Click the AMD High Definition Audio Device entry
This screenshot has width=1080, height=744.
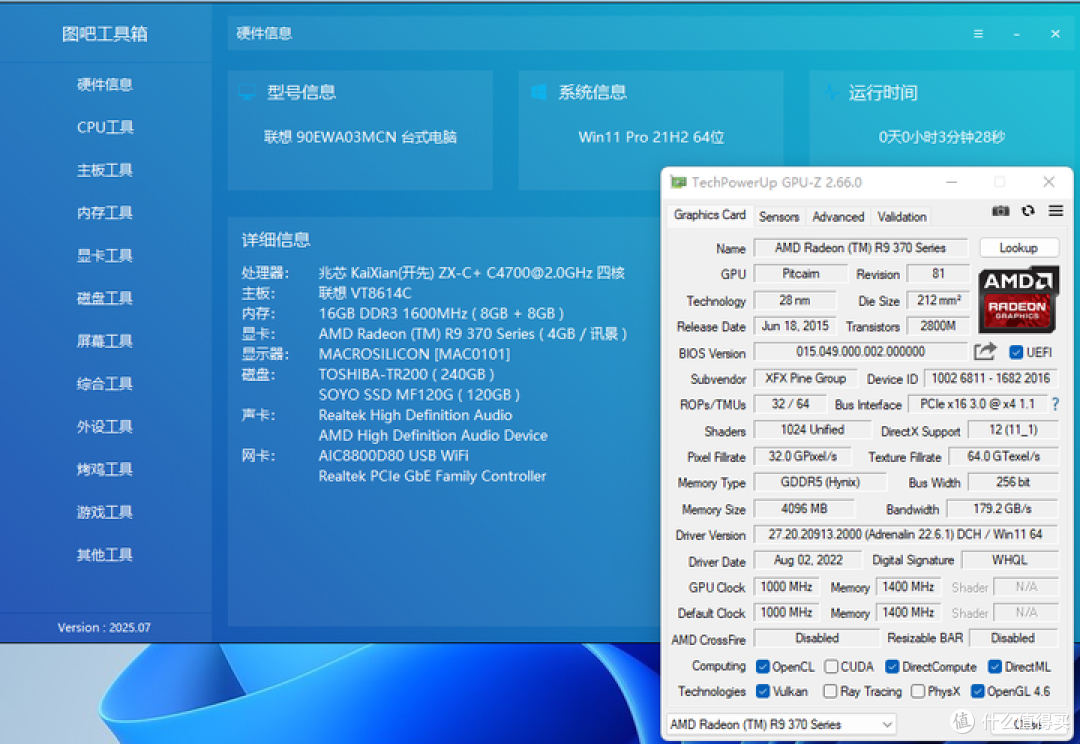point(433,435)
